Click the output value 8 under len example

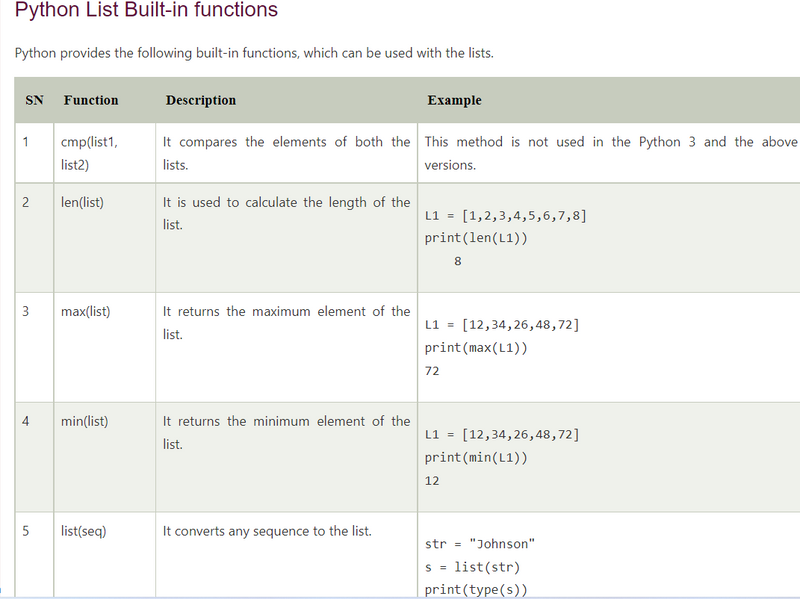pyautogui.click(x=457, y=262)
